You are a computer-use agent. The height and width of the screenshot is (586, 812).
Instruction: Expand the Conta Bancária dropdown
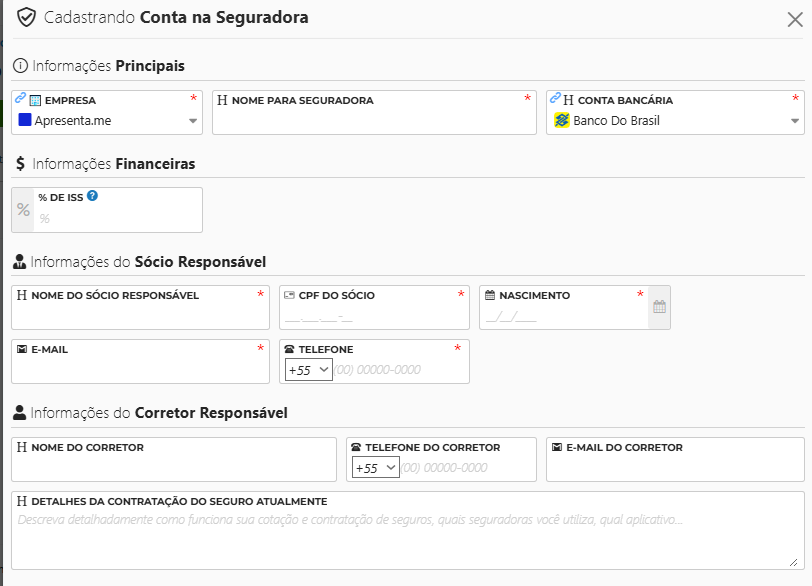point(795,122)
